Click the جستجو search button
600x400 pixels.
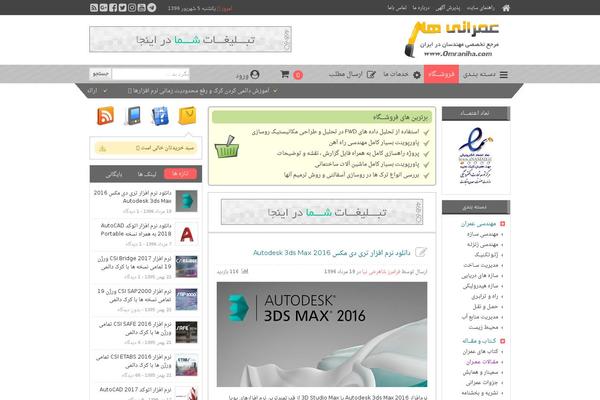(x=101, y=73)
